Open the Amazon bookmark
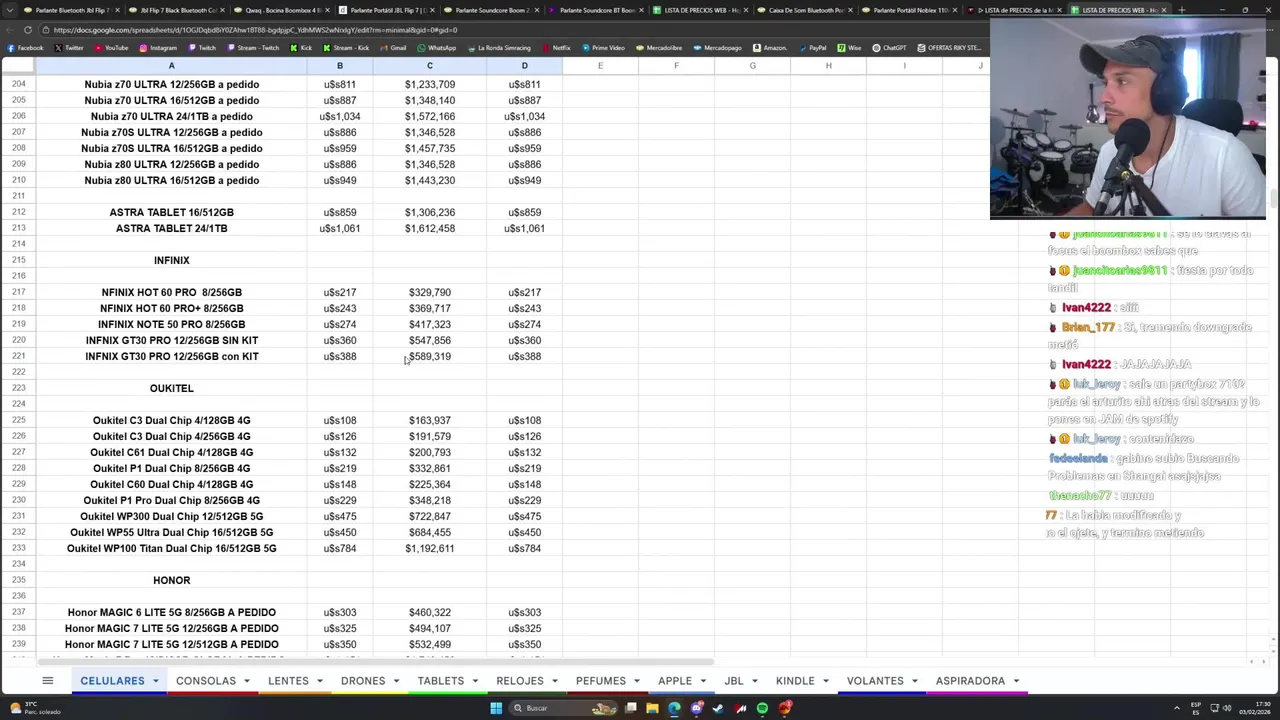The image size is (1280, 720). point(770,48)
